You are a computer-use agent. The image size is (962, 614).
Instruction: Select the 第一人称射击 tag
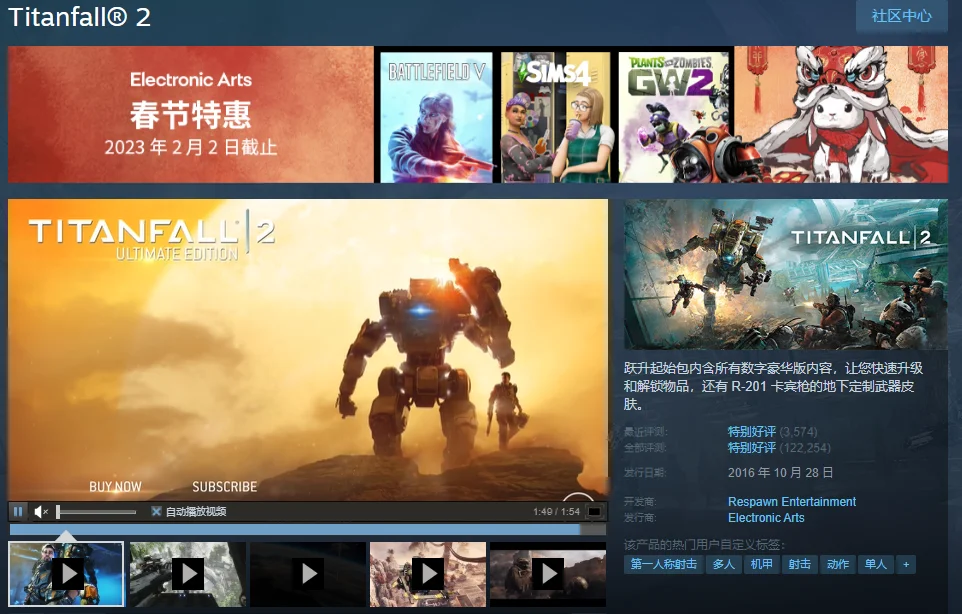click(663, 564)
